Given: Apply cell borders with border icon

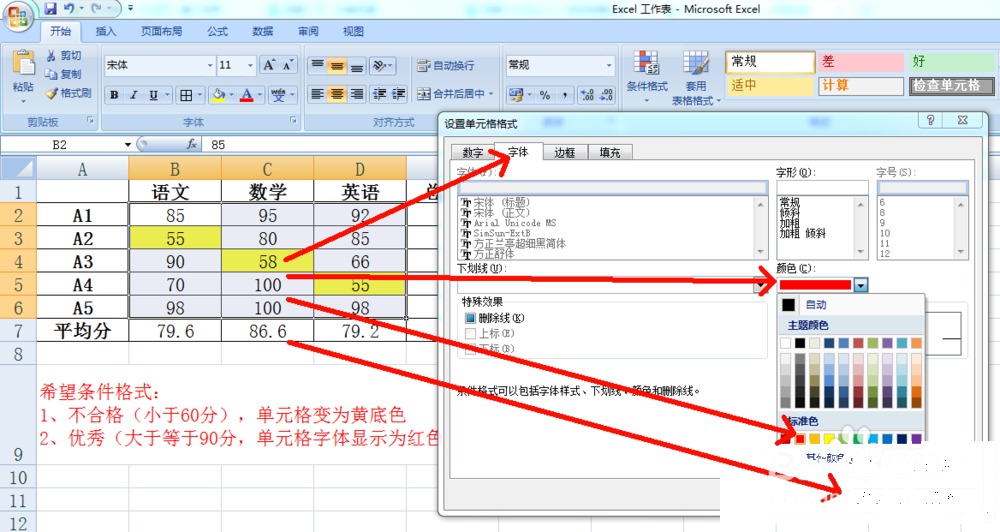Looking at the screenshot, I should pyautogui.click(x=186, y=95).
